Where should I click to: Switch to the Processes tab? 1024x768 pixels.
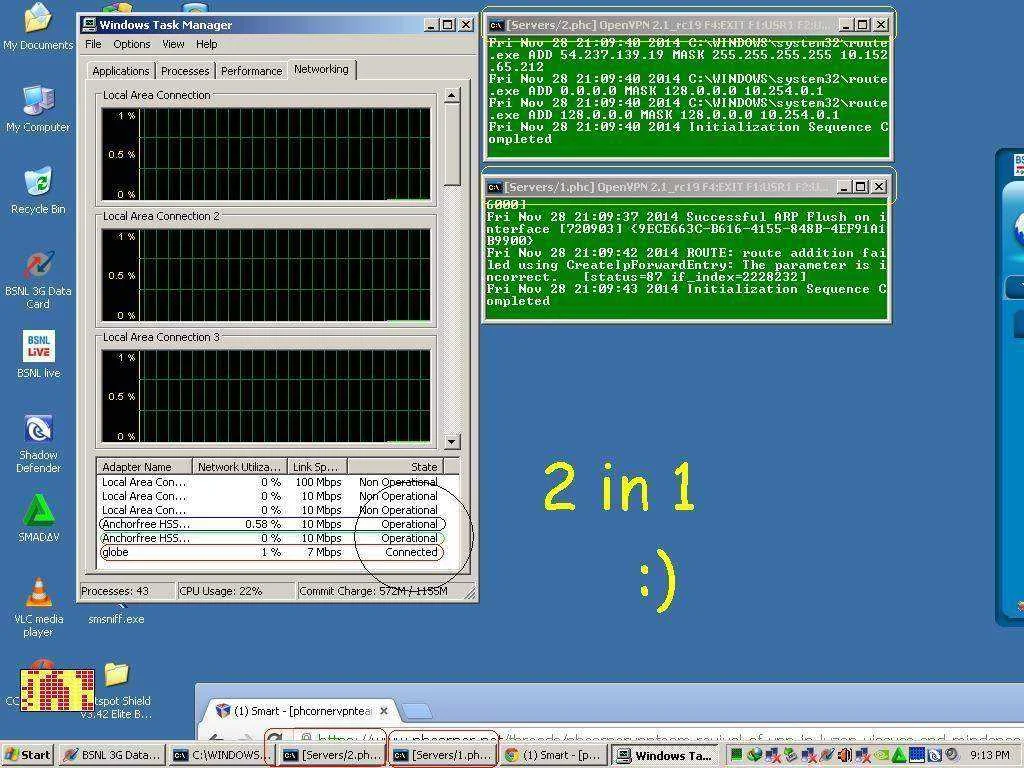pos(185,71)
